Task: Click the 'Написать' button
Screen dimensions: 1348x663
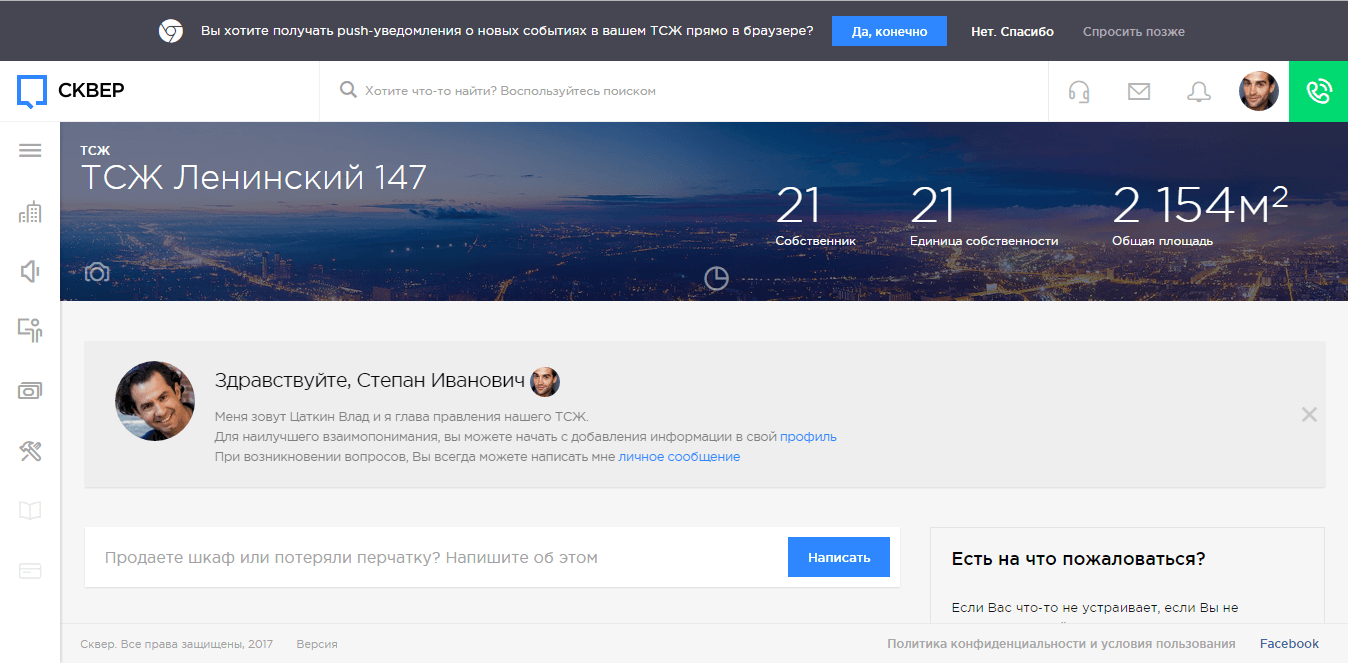Action: (x=838, y=557)
